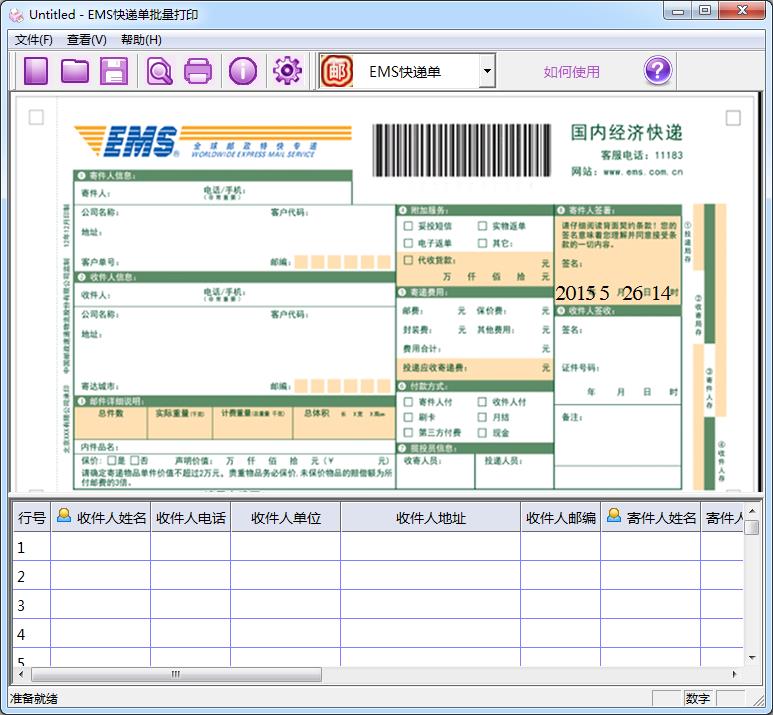Click the 收件人电话 column header
This screenshot has height=715, width=773.
(190, 517)
